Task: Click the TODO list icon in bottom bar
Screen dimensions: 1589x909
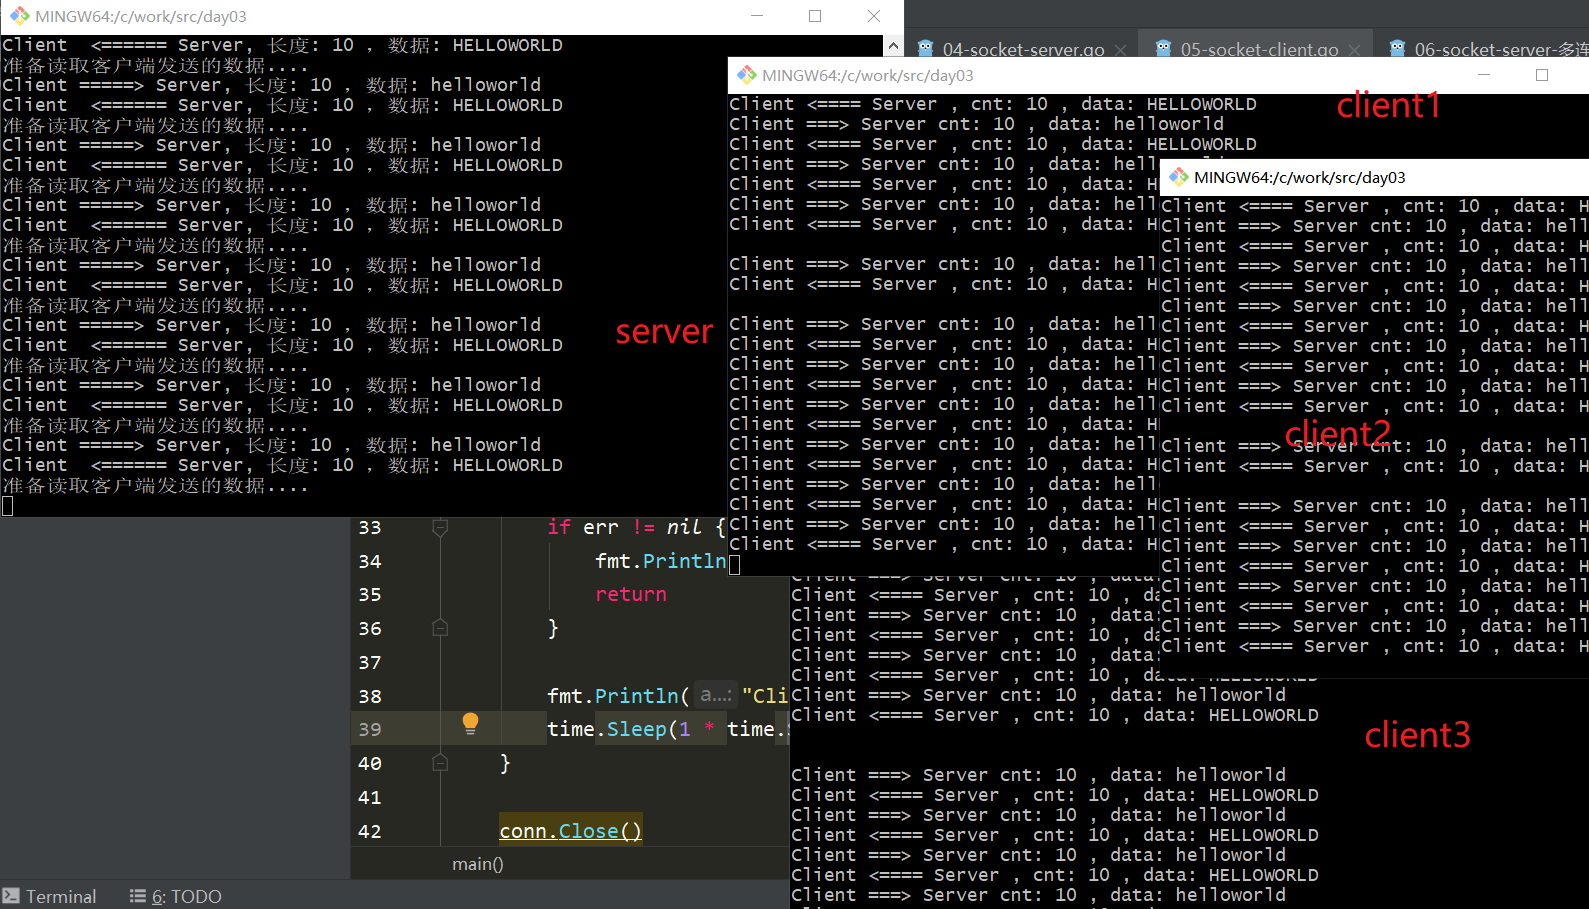Action: pyautogui.click(x=138, y=896)
